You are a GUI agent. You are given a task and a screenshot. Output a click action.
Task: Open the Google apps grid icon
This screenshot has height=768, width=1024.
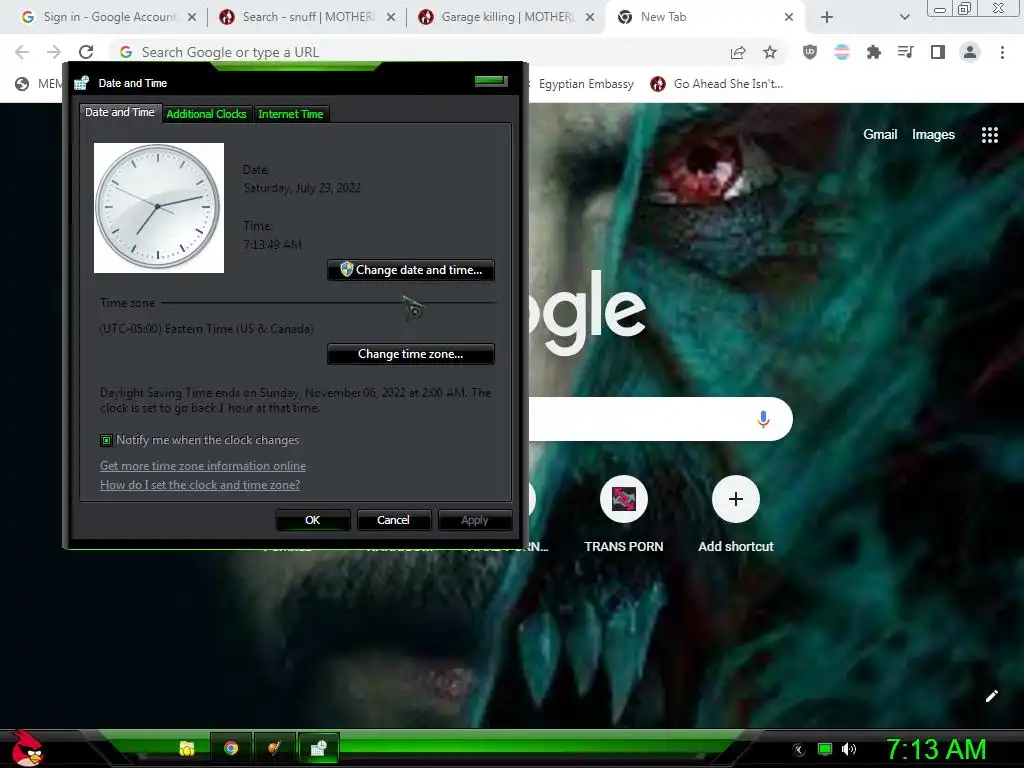(x=990, y=135)
